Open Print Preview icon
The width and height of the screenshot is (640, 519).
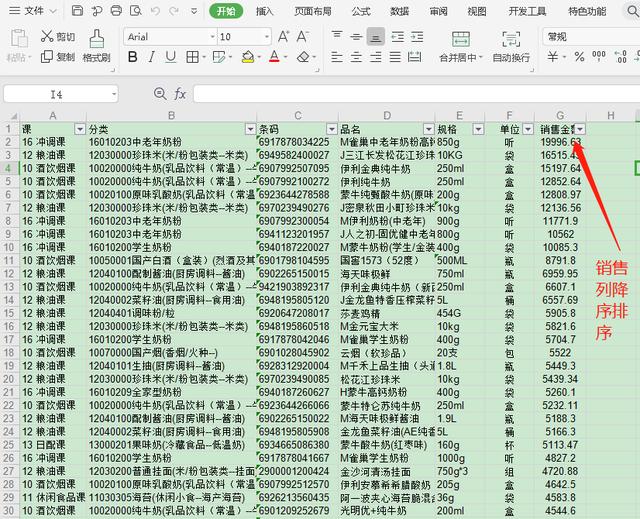(136, 11)
